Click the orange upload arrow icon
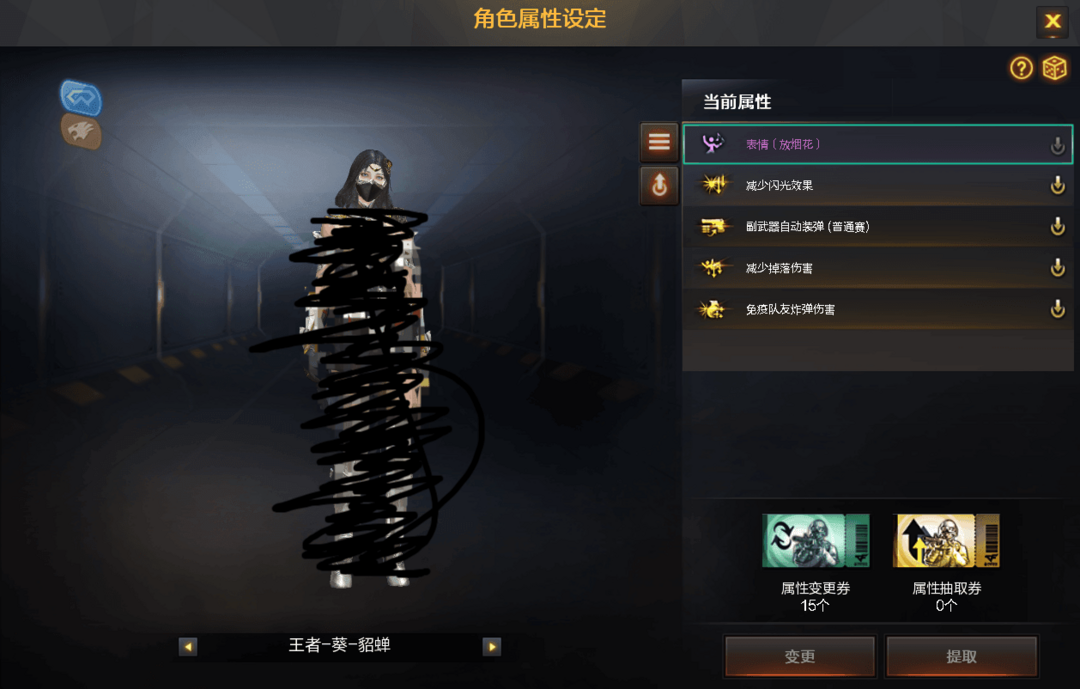Screen dimensions: 1080x689 (x=659, y=185)
